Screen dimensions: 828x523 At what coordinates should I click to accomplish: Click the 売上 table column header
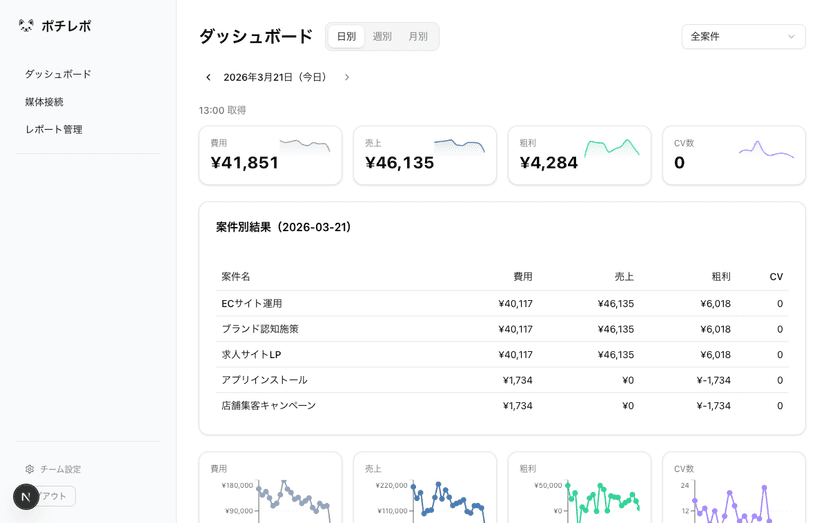point(624,276)
